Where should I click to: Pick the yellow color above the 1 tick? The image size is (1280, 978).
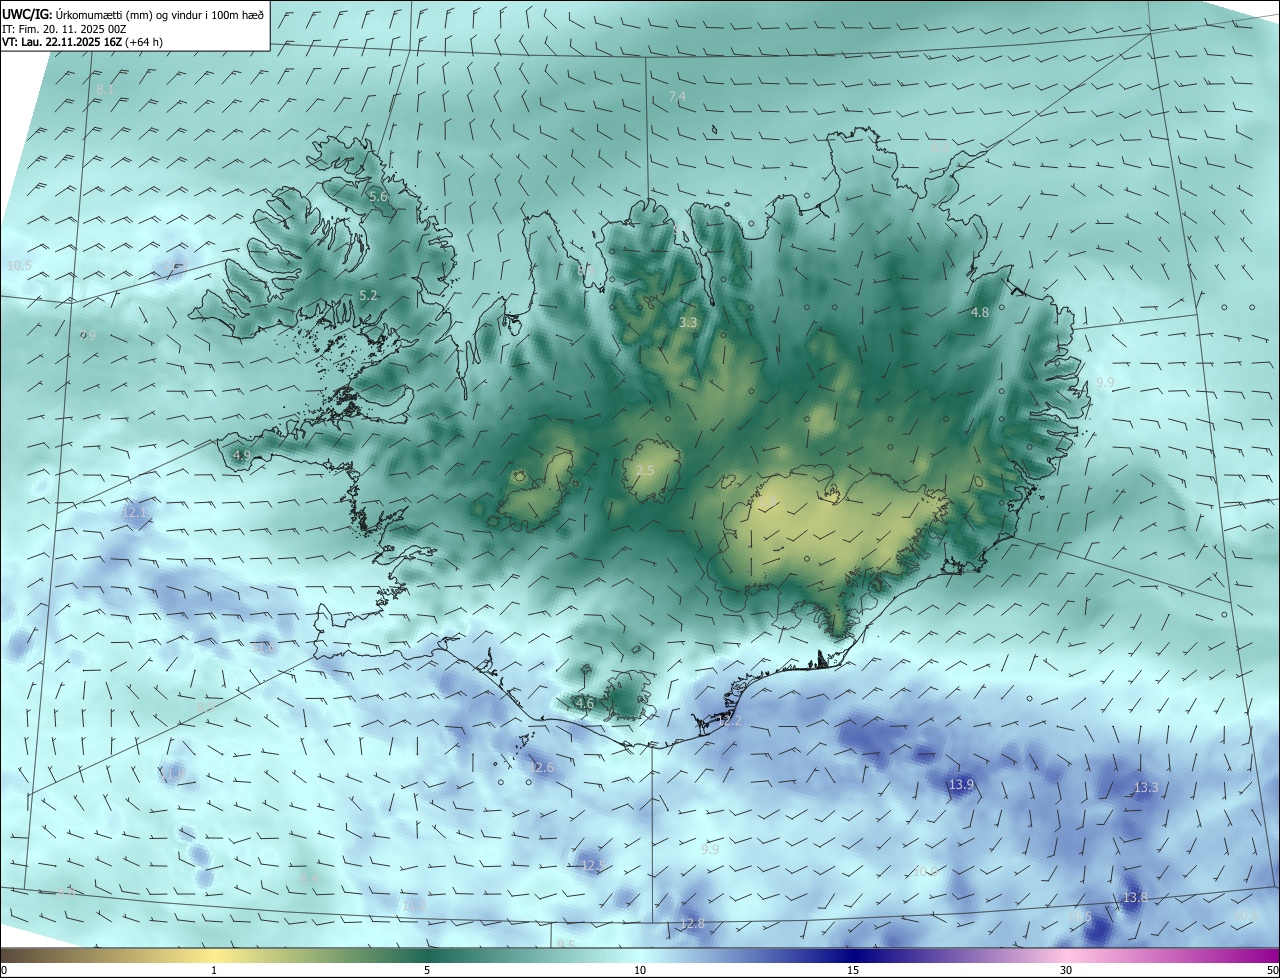click(214, 955)
